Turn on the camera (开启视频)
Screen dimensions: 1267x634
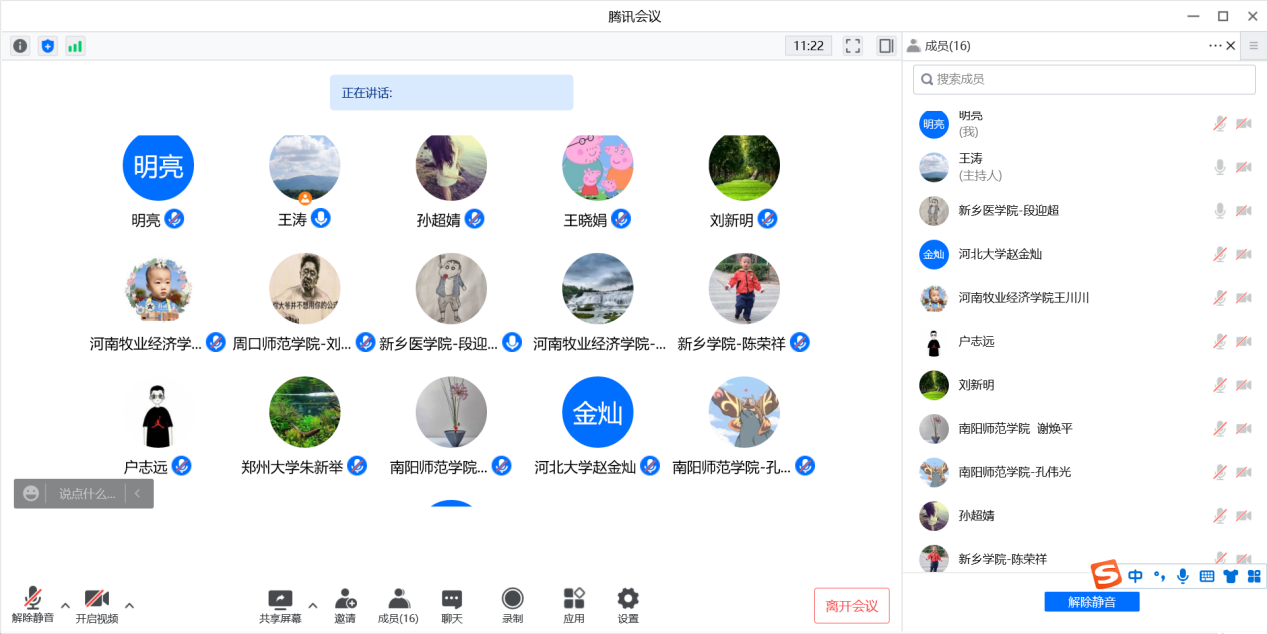(97, 605)
